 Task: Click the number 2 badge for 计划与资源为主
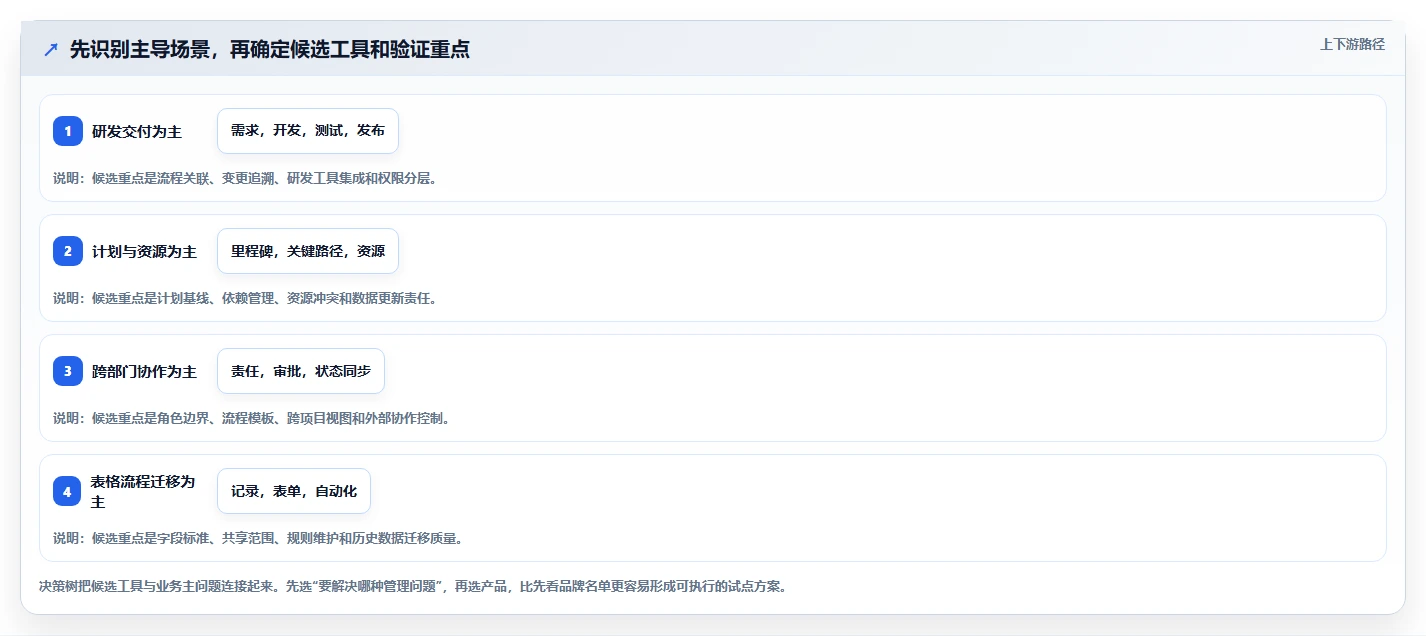click(68, 251)
